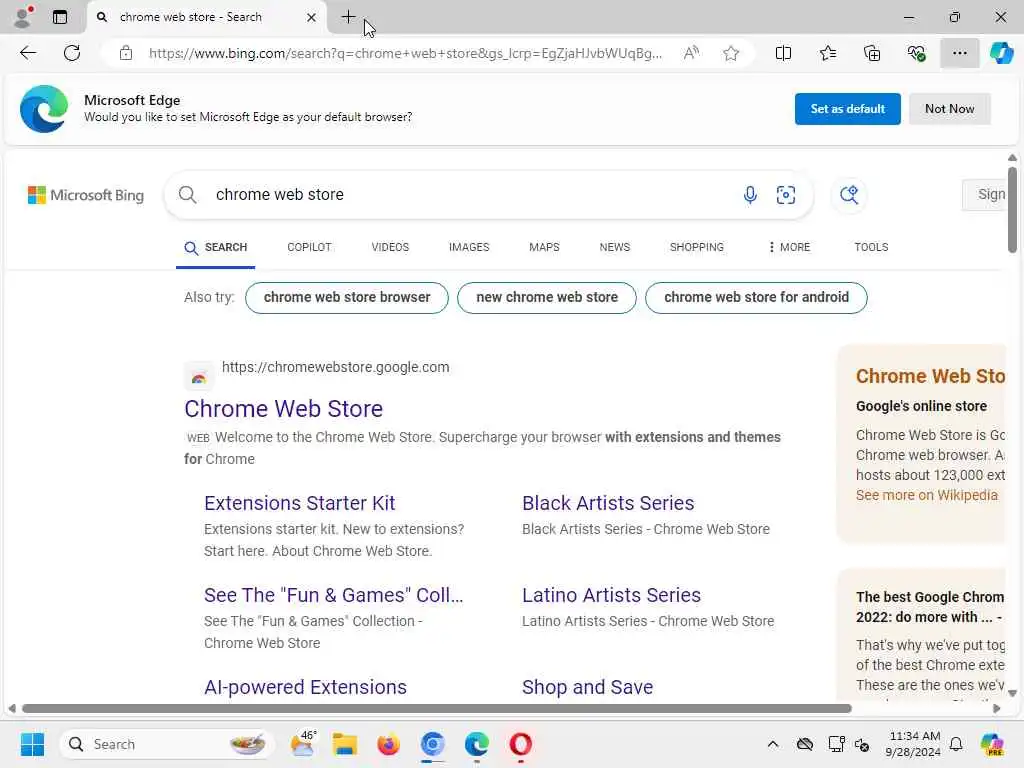
Task: Open File Explorer from taskbar
Action: pyautogui.click(x=345, y=744)
